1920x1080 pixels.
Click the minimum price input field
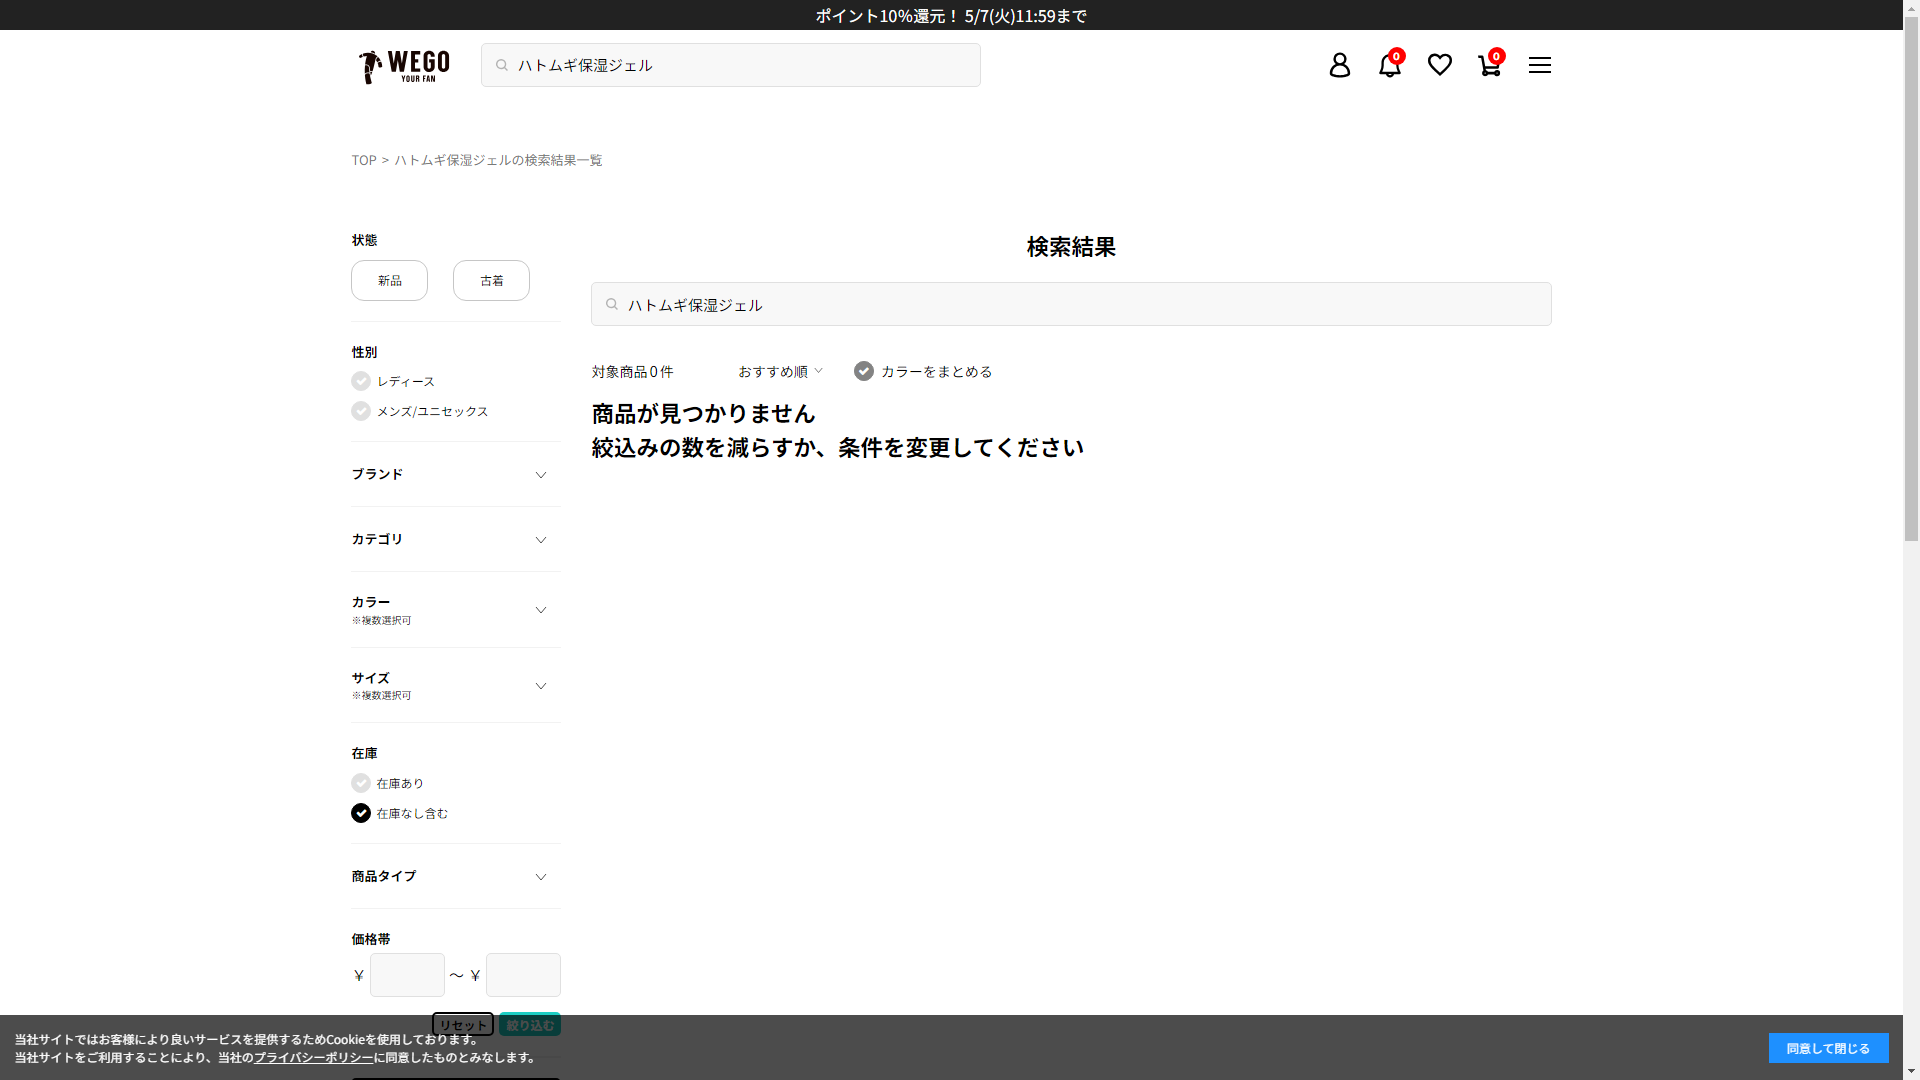point(407,974)
